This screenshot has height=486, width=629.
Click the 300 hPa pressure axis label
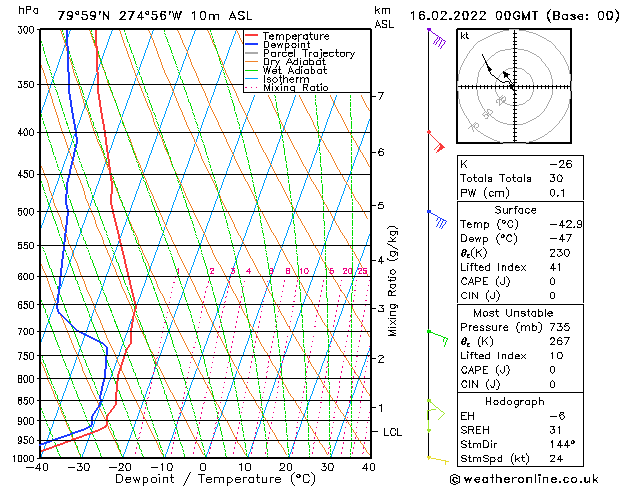pos(28,30)
